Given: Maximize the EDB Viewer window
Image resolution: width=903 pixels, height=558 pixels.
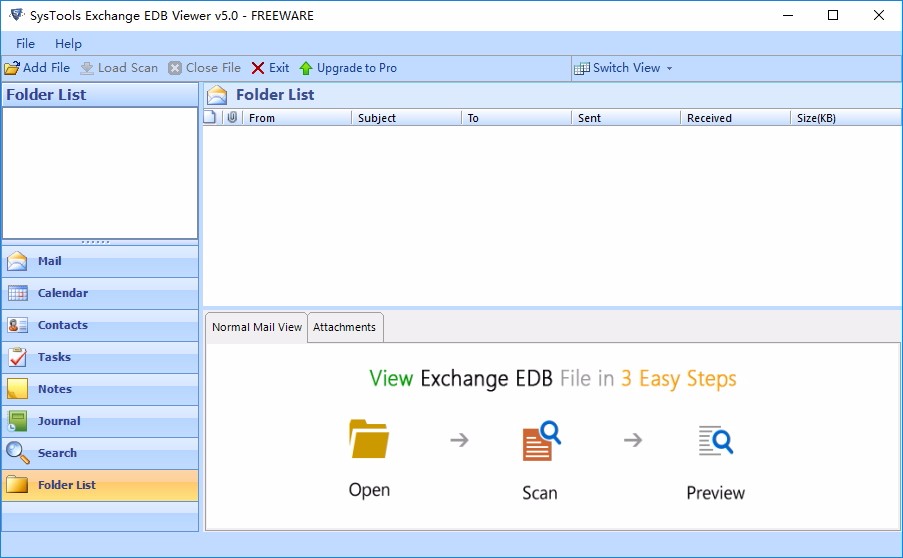Looking at the screenshot, I should 833,16.
